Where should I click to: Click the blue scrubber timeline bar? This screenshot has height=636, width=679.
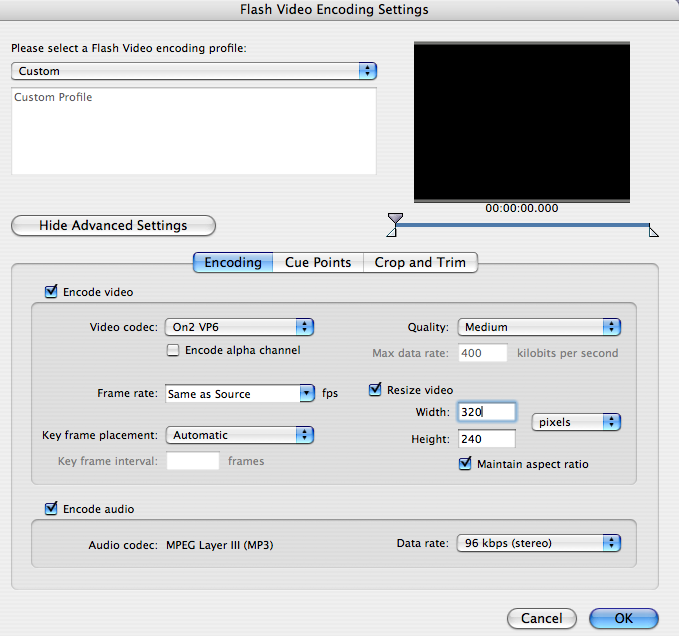pyautogui.click(x=522, y=225)
